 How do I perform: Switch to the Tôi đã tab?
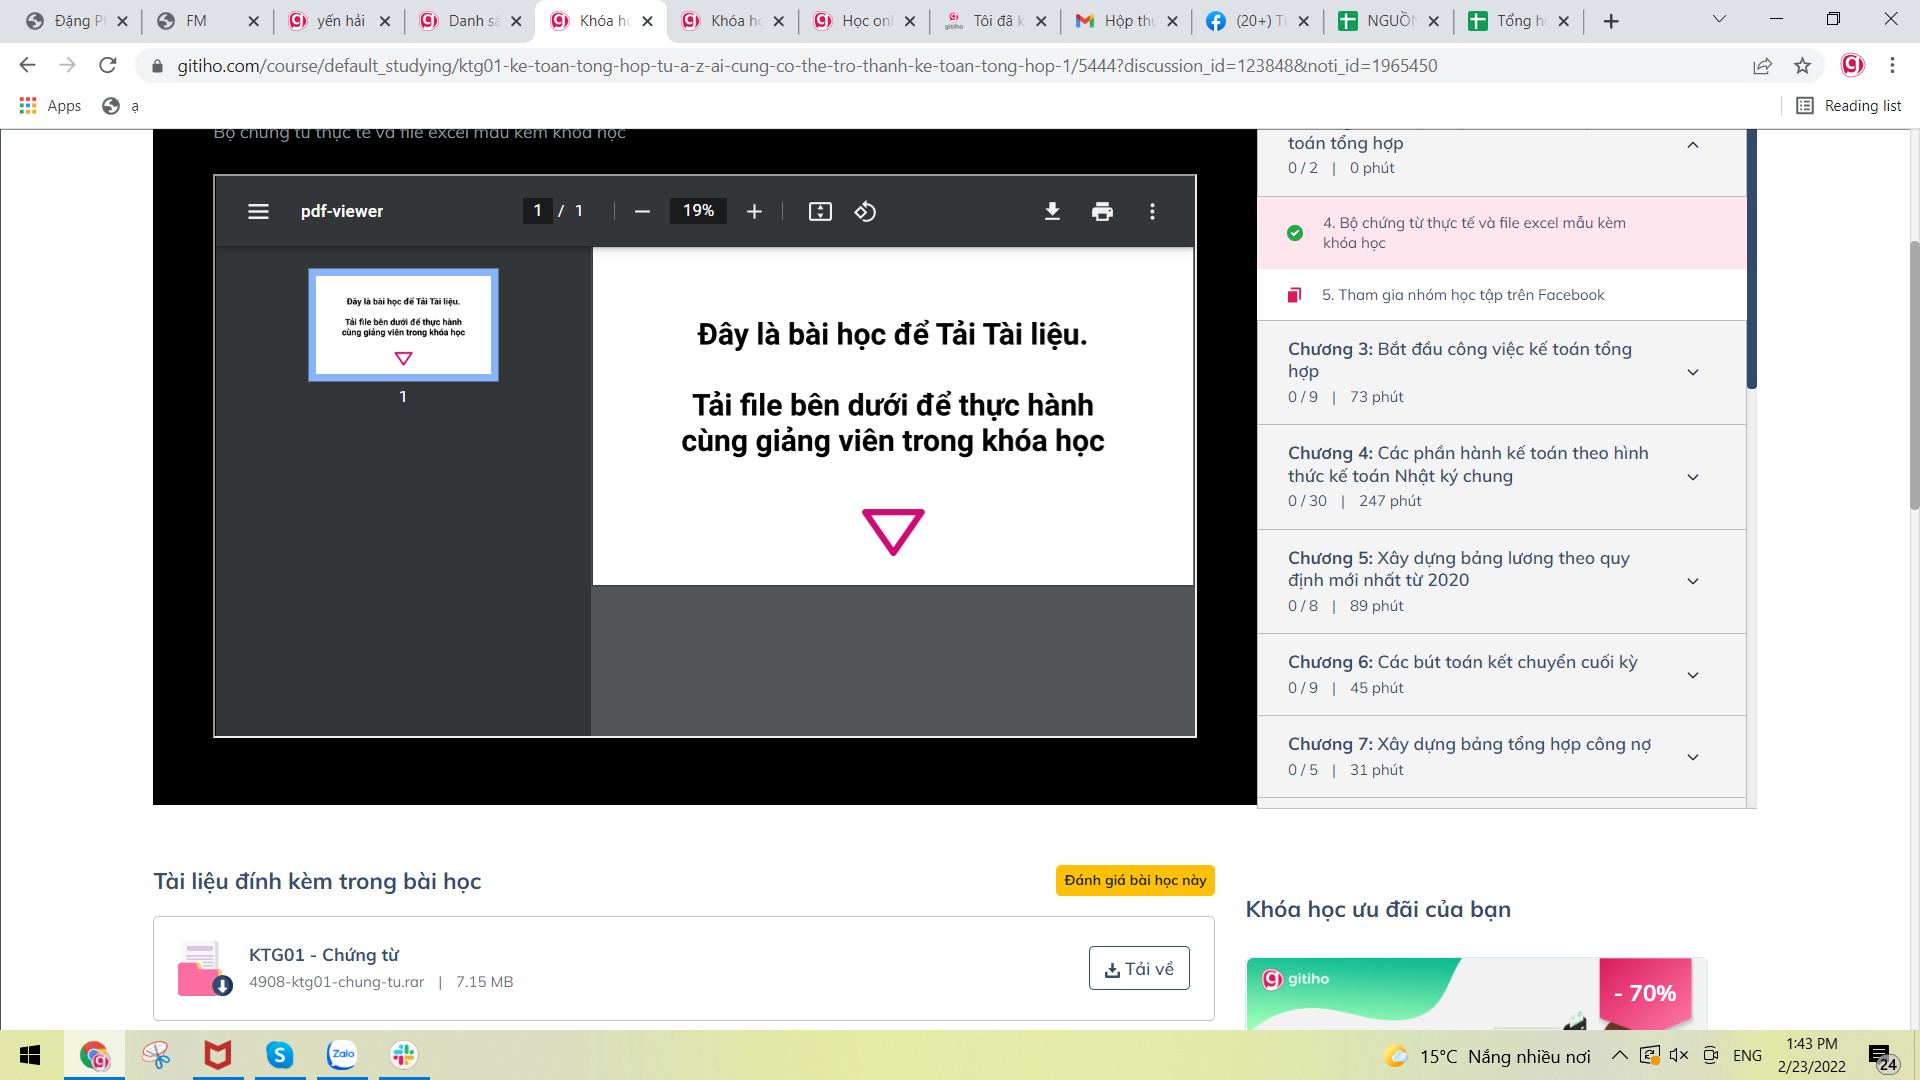coord(996,21)
